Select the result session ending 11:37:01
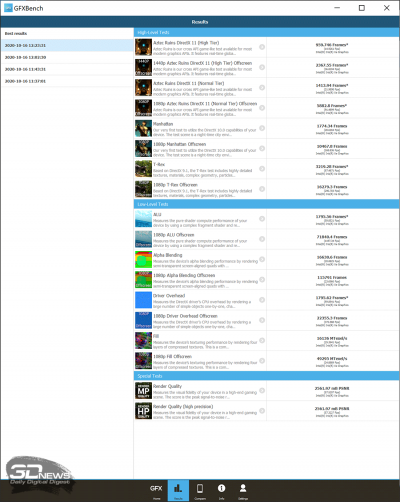400x502 pixels. point(67,81)
